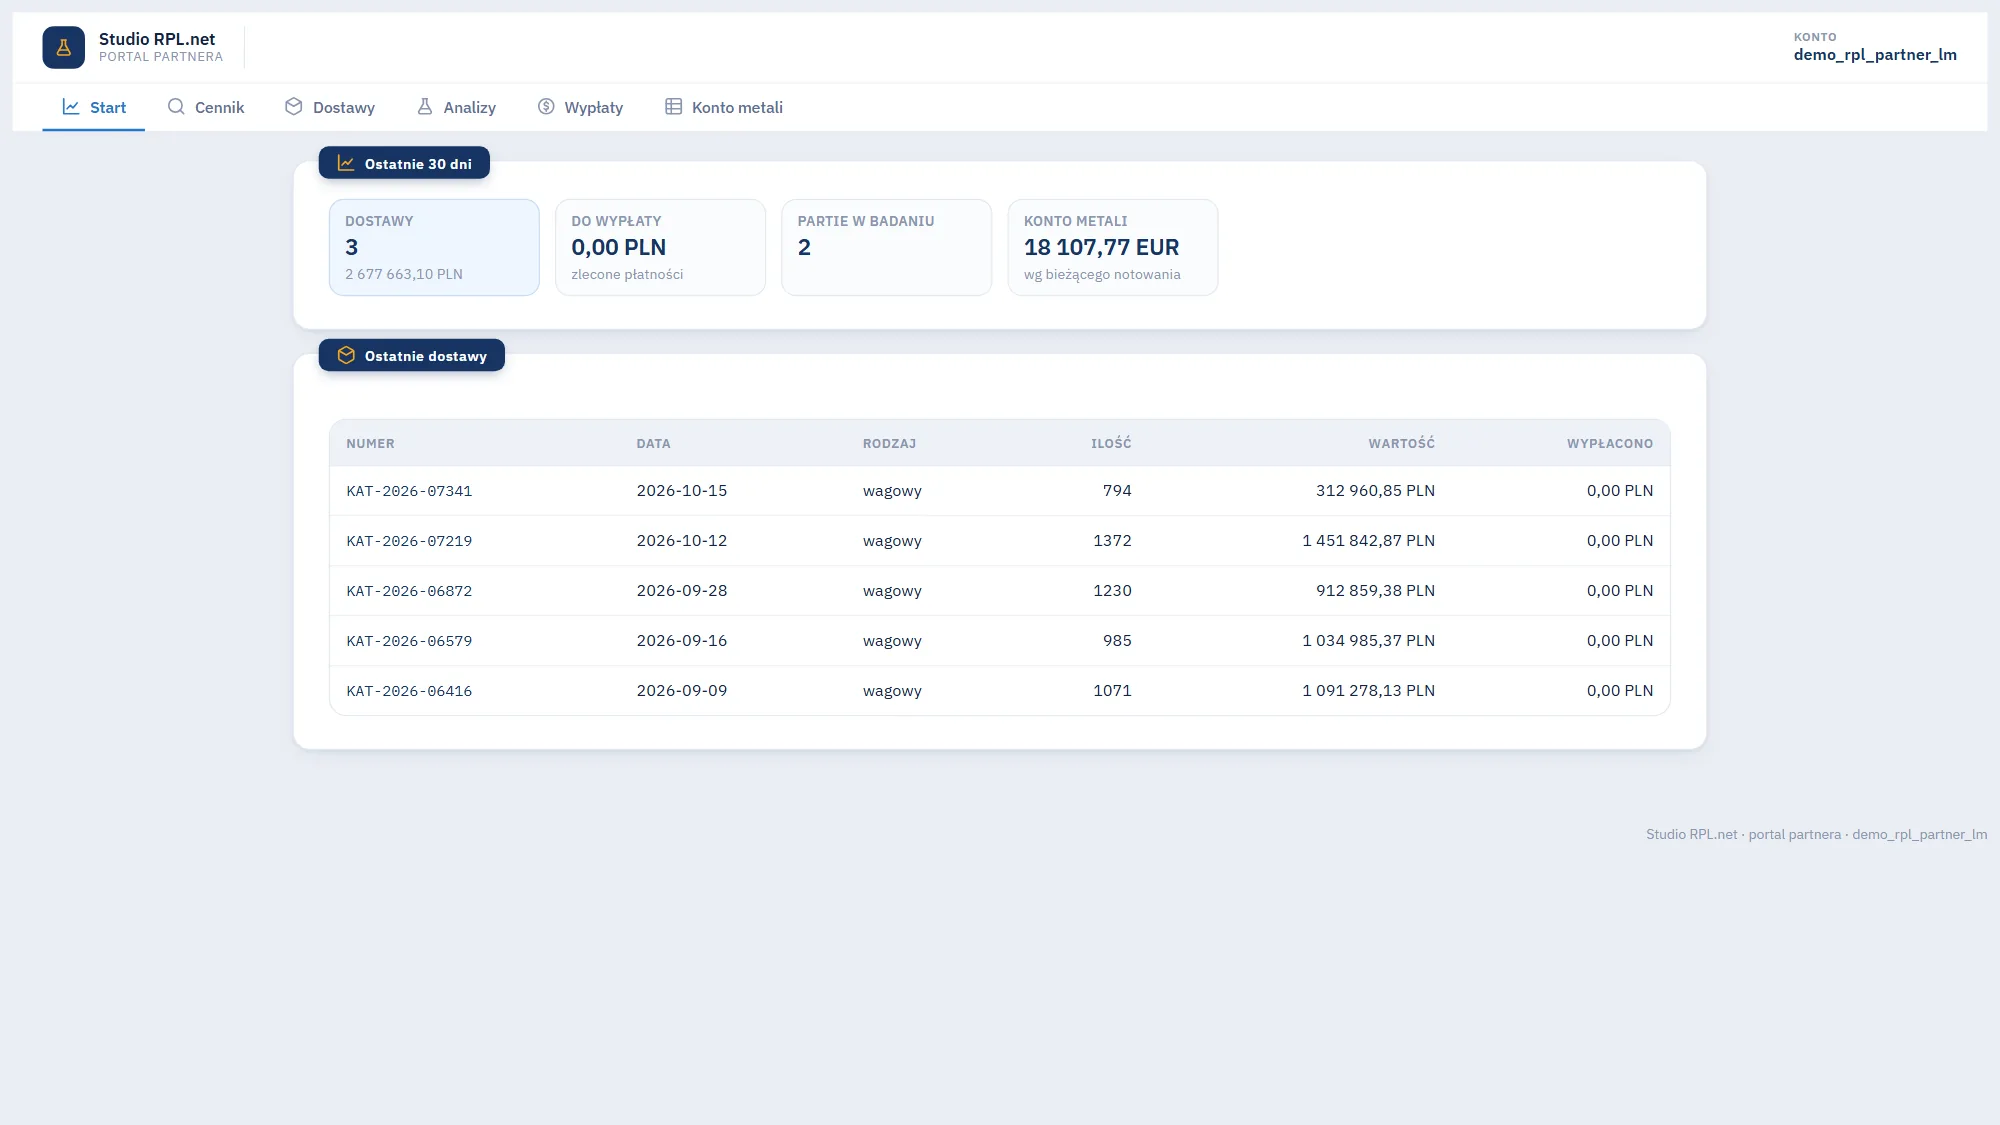Screen dimensions: 2000x1125
Task: Click date 2026-10-15
Action: 682,491
